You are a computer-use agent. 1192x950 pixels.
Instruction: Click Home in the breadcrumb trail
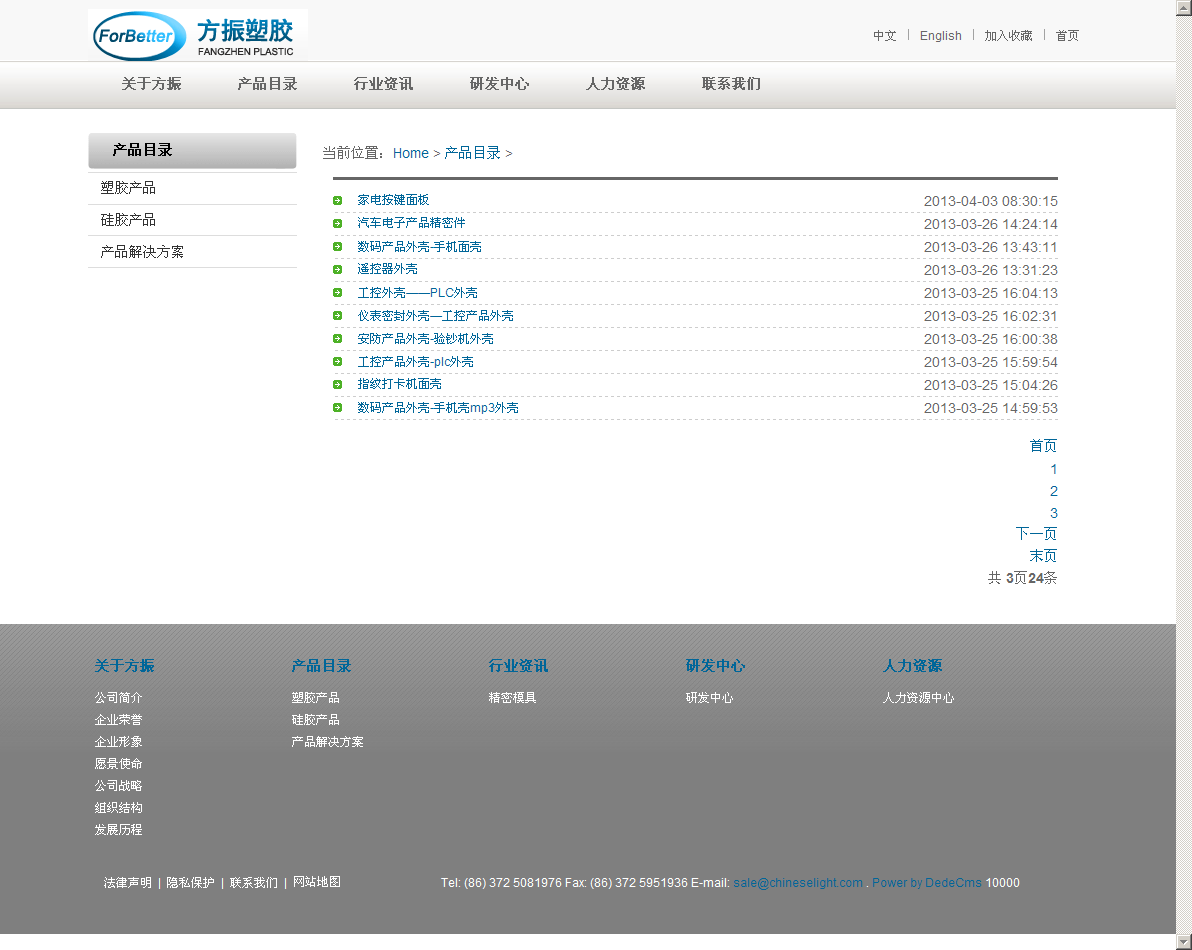click(410, 153)
